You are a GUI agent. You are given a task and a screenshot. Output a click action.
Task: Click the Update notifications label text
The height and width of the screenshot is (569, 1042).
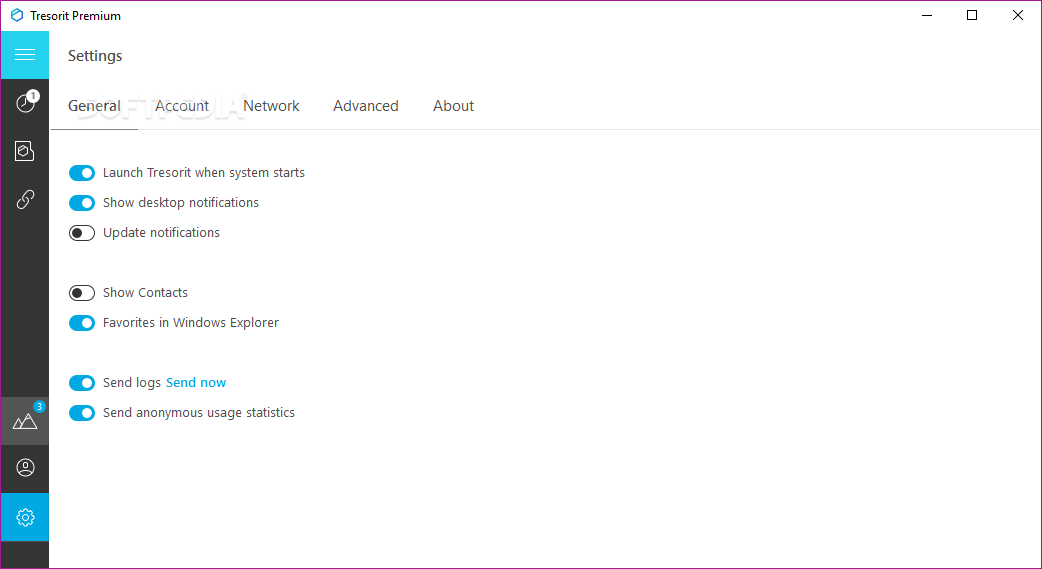point(161,233)
